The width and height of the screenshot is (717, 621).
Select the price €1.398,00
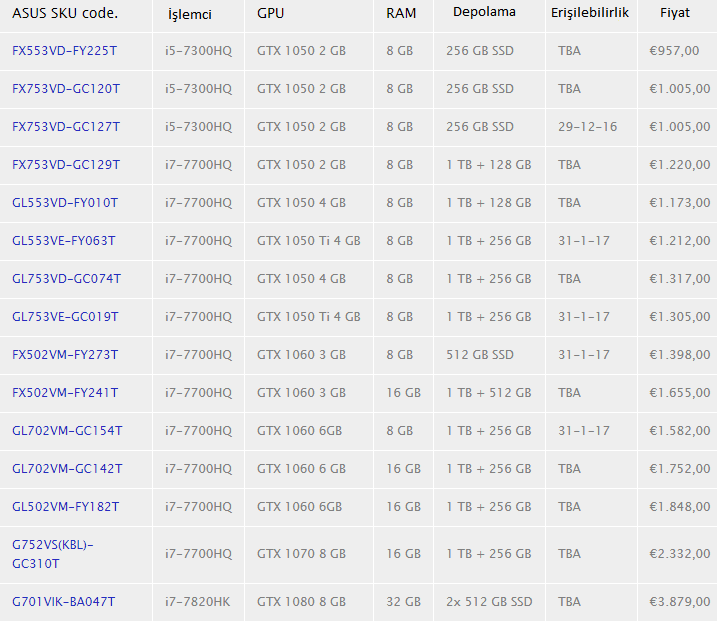(680, 354)
